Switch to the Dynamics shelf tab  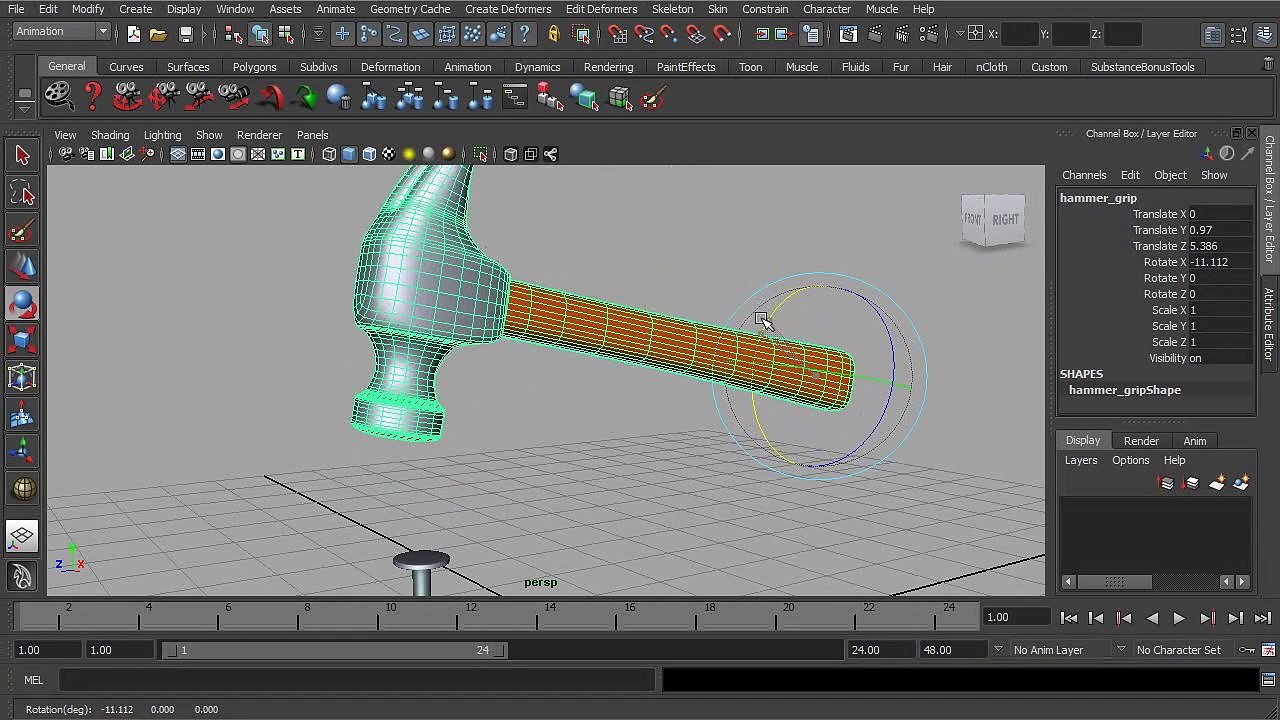(537, 67)
